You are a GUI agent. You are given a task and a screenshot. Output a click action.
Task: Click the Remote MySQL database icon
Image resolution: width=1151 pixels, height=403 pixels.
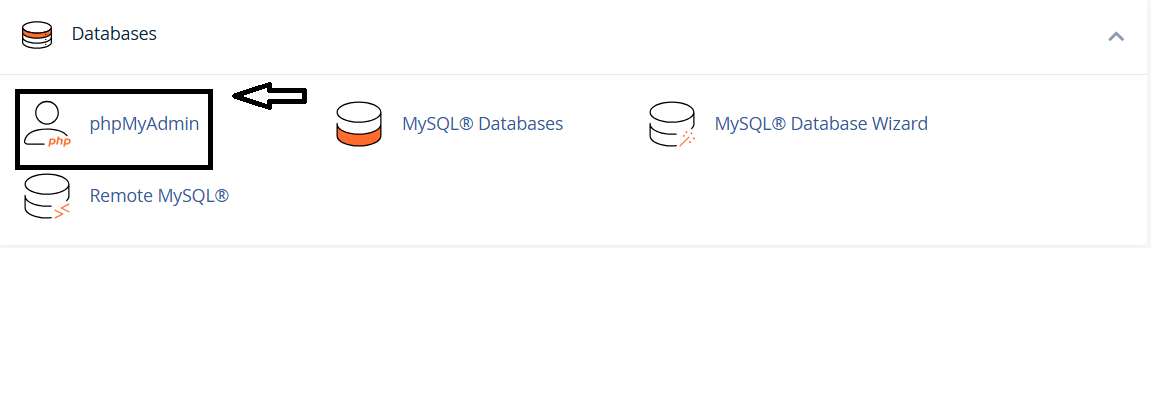point(47,196)
